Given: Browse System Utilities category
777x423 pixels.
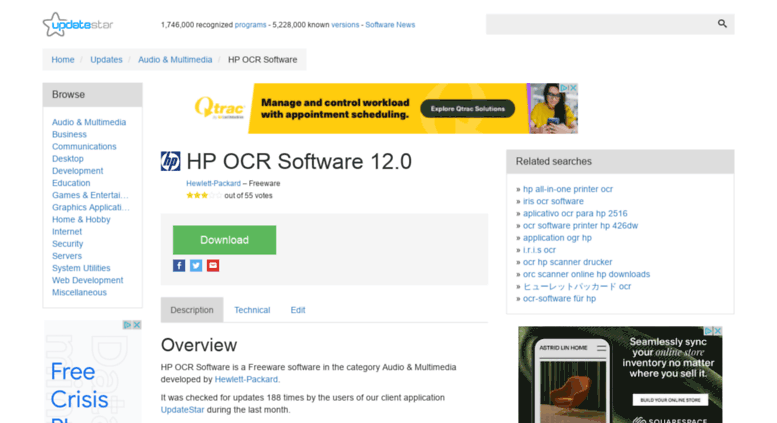Looking at the screenshot, I should click(x=81, y=268).
